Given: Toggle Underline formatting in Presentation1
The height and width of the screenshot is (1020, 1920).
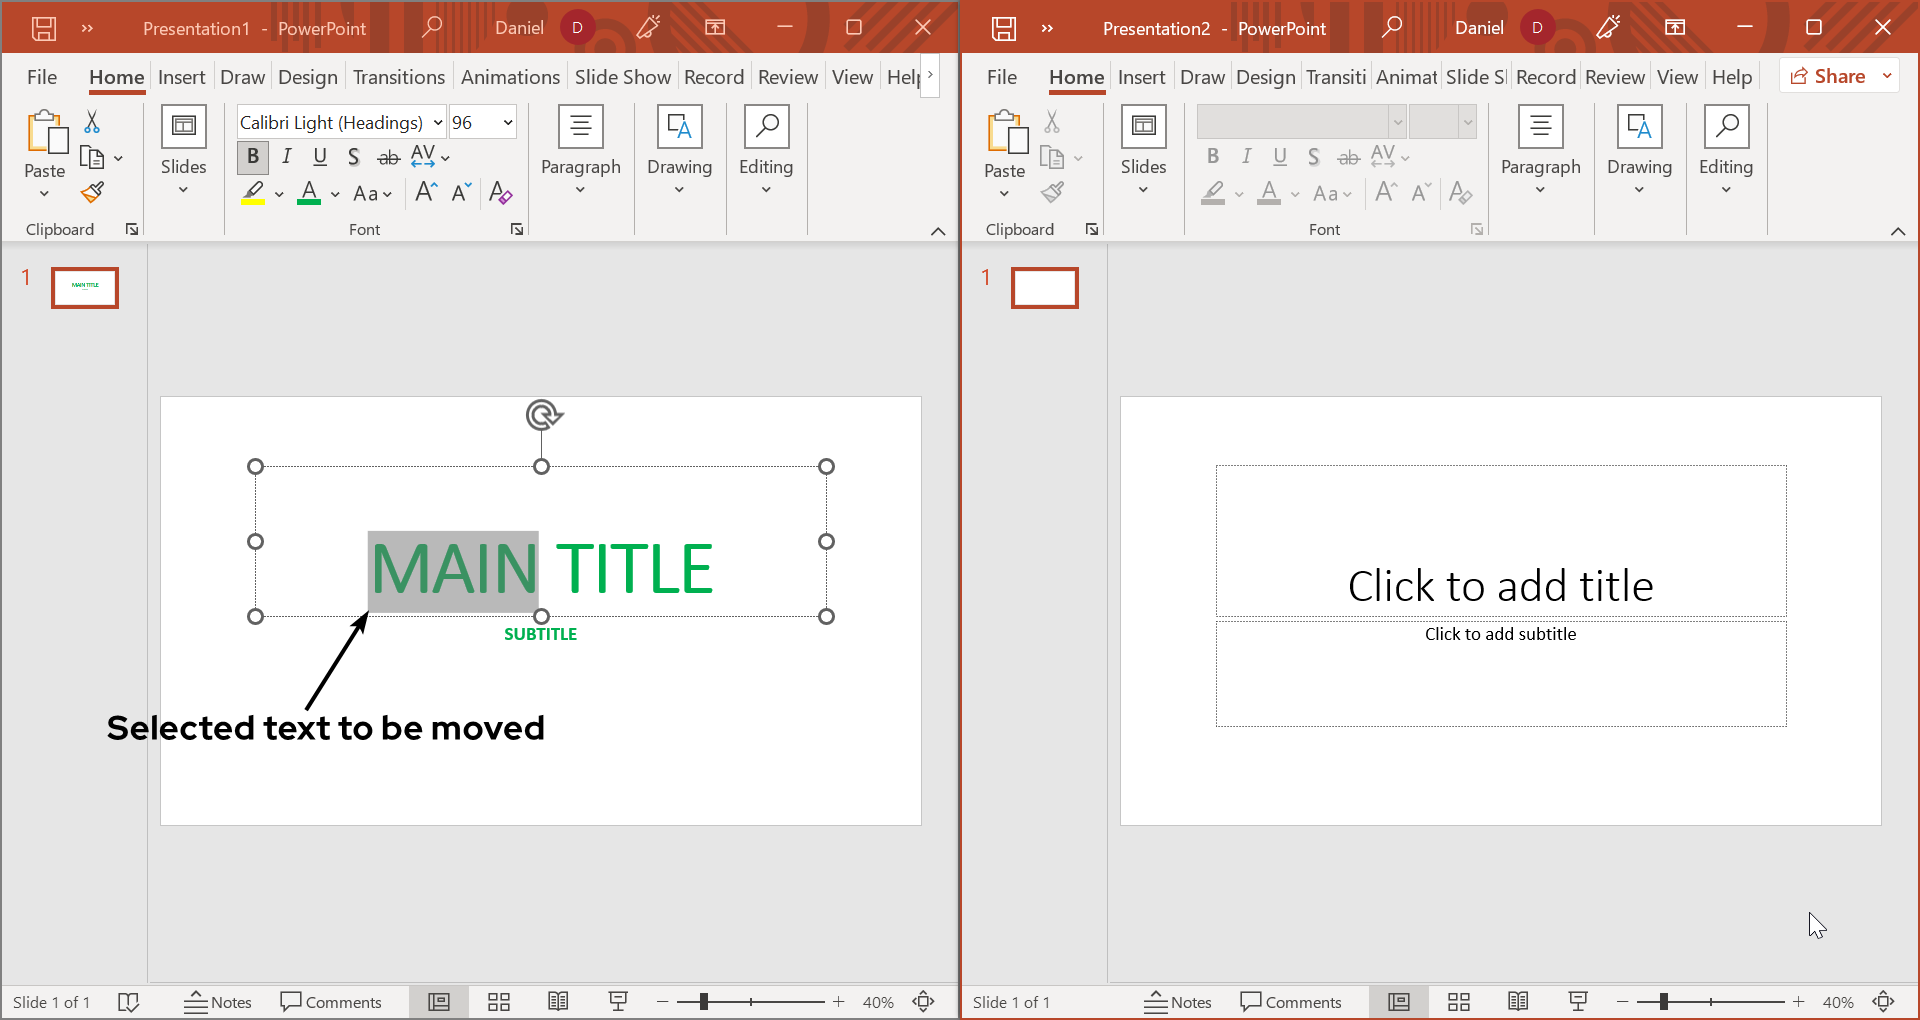Looking at the screenshot, I should (320, 157).
